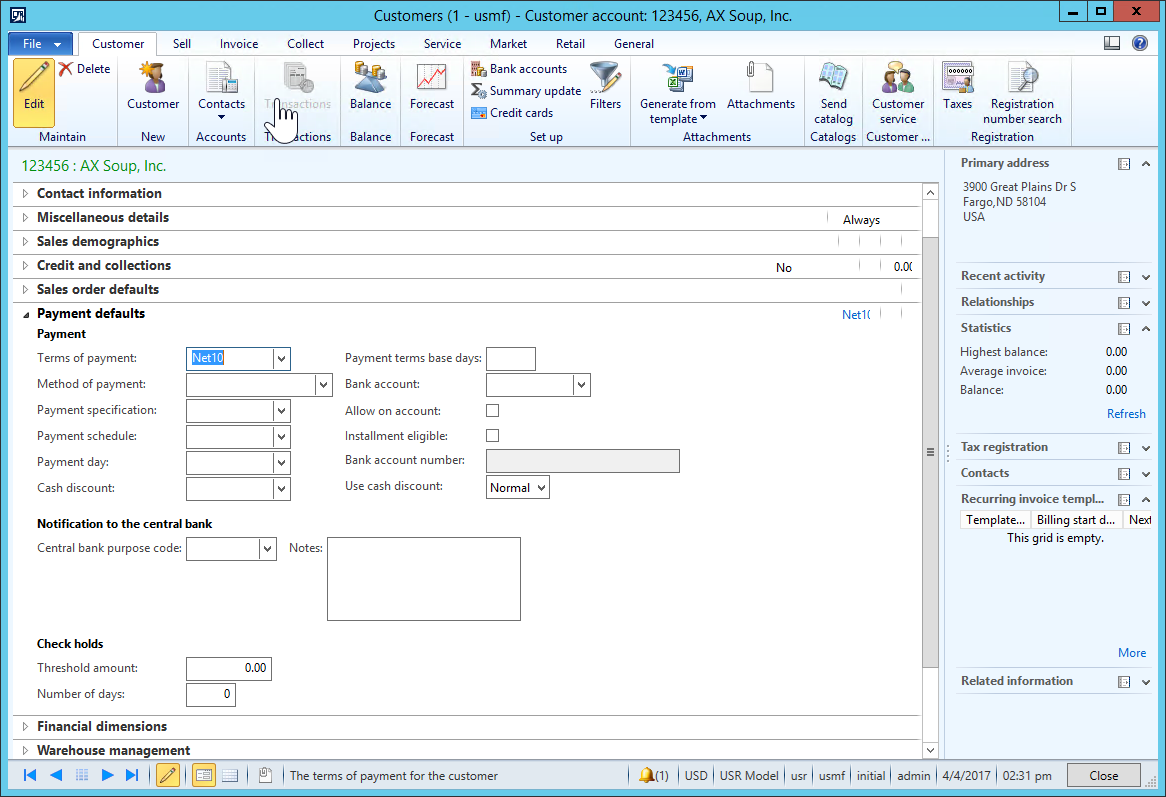Click Generate from template icon
Screen dimensions: 1166x797
677,93
